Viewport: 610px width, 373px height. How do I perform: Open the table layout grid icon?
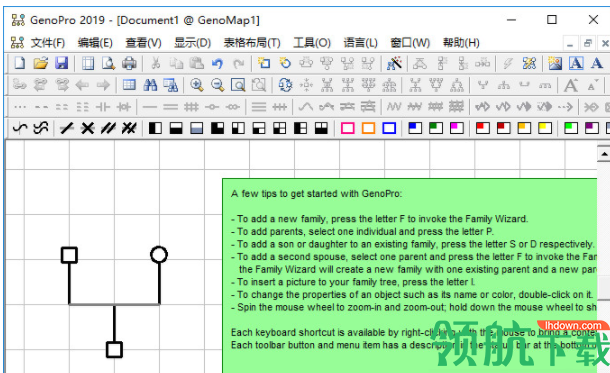click(129, 85)
